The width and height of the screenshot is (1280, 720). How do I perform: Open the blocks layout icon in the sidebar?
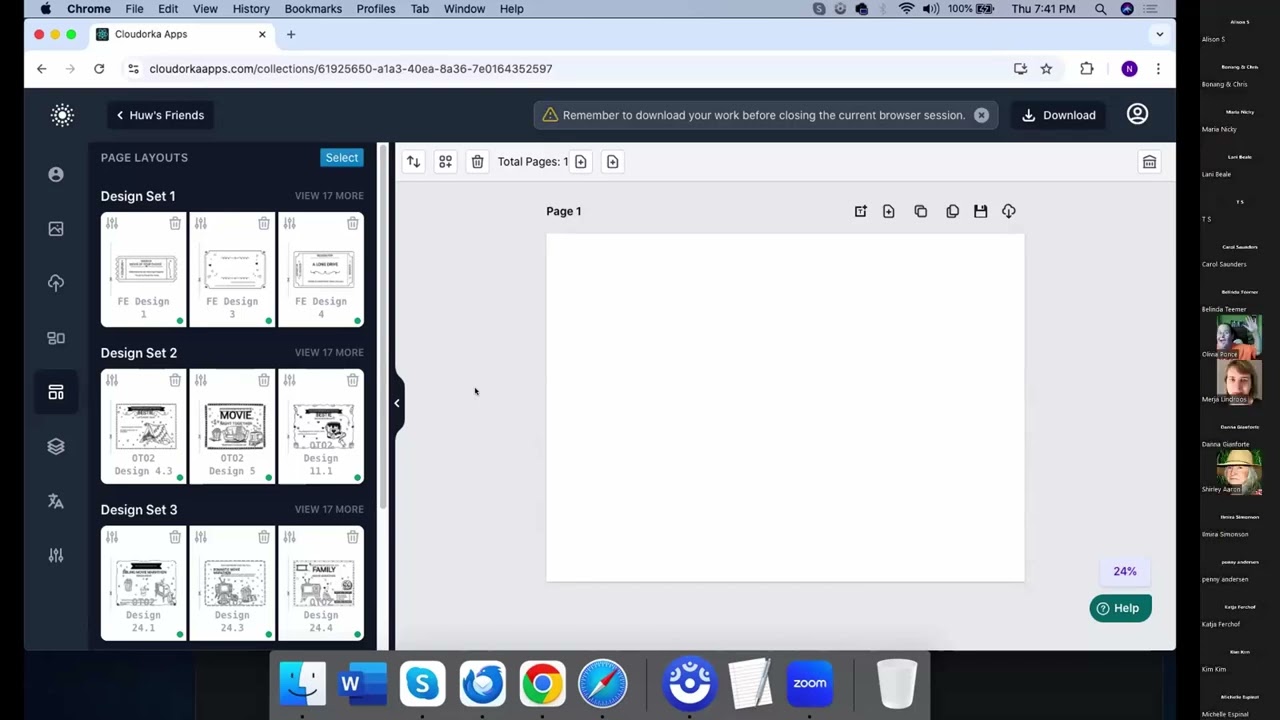tap(56, 338)
